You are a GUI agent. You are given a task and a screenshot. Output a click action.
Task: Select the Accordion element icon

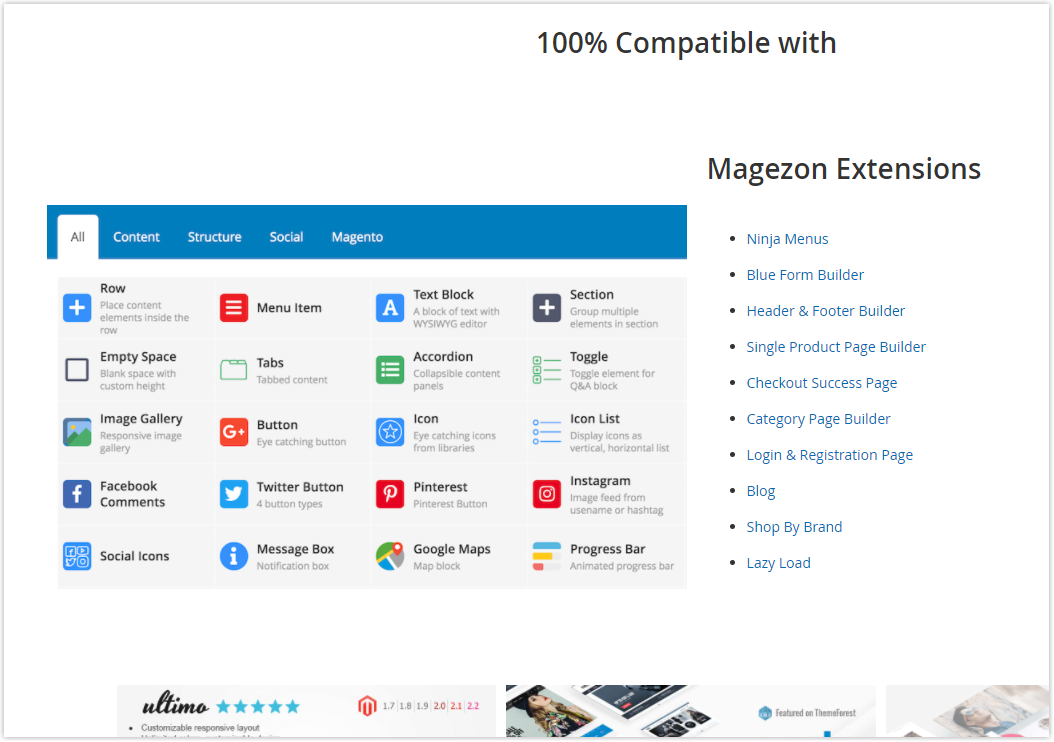(389, 369)
